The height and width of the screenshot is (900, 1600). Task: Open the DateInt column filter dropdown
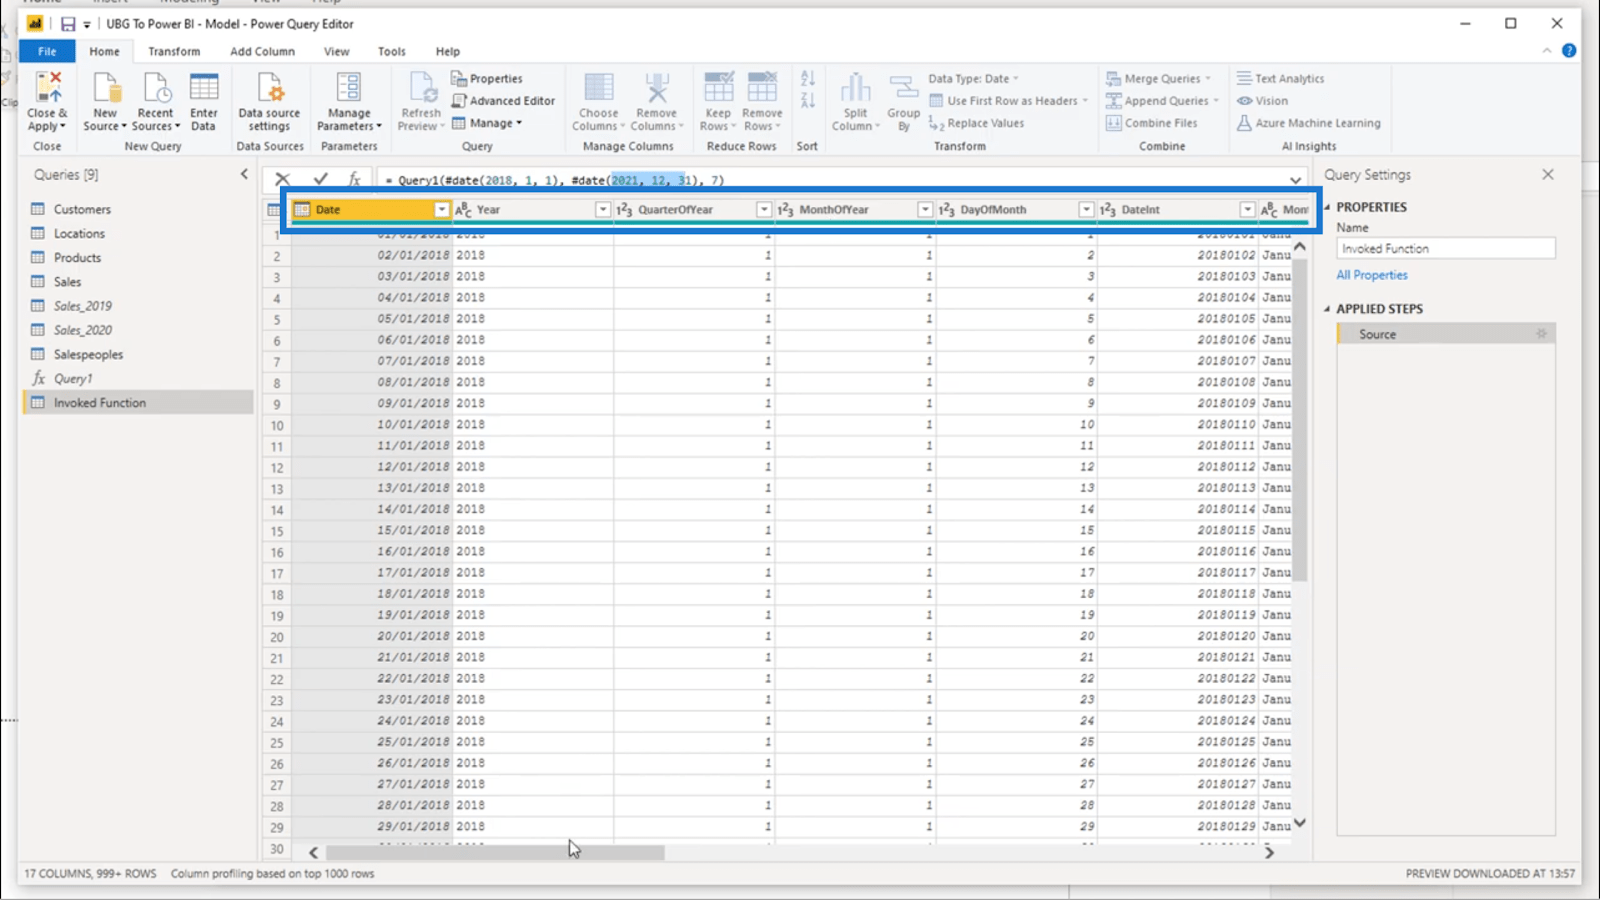(x=1246, y=209)
